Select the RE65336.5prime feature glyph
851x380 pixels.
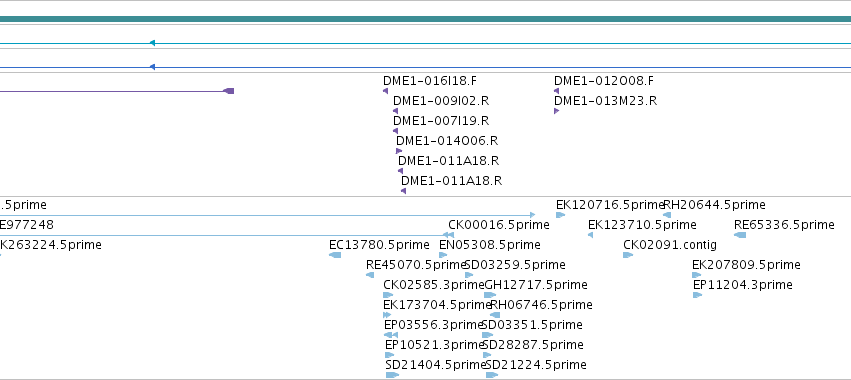[x=740, y=235]
